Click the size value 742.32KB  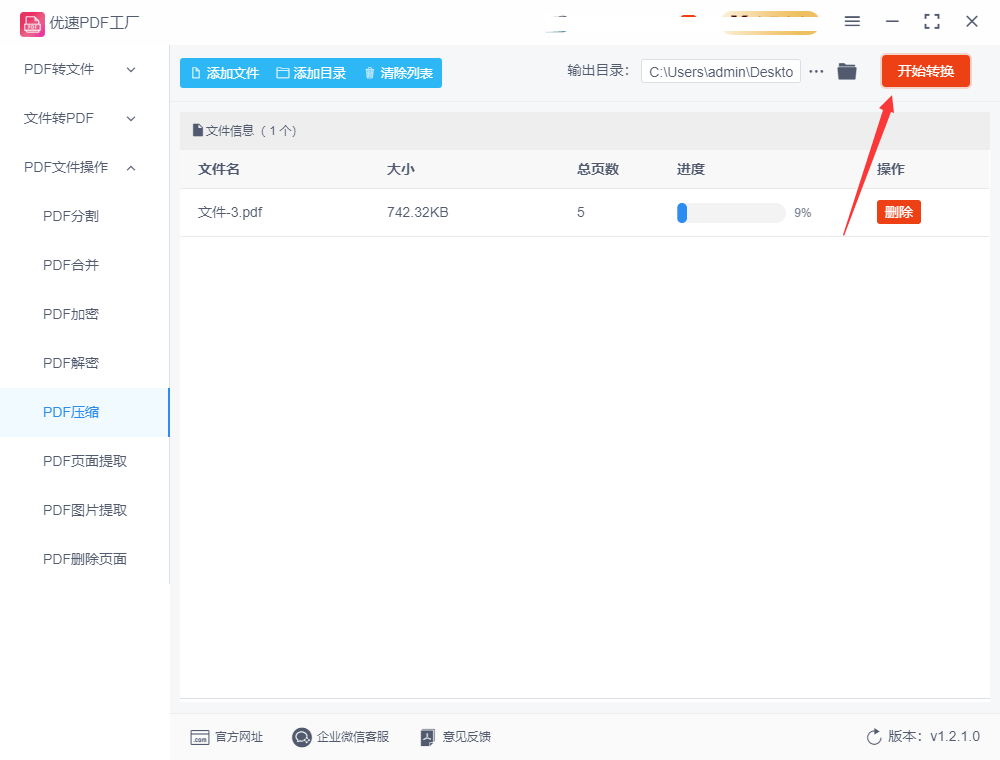[x=418, y=212]
